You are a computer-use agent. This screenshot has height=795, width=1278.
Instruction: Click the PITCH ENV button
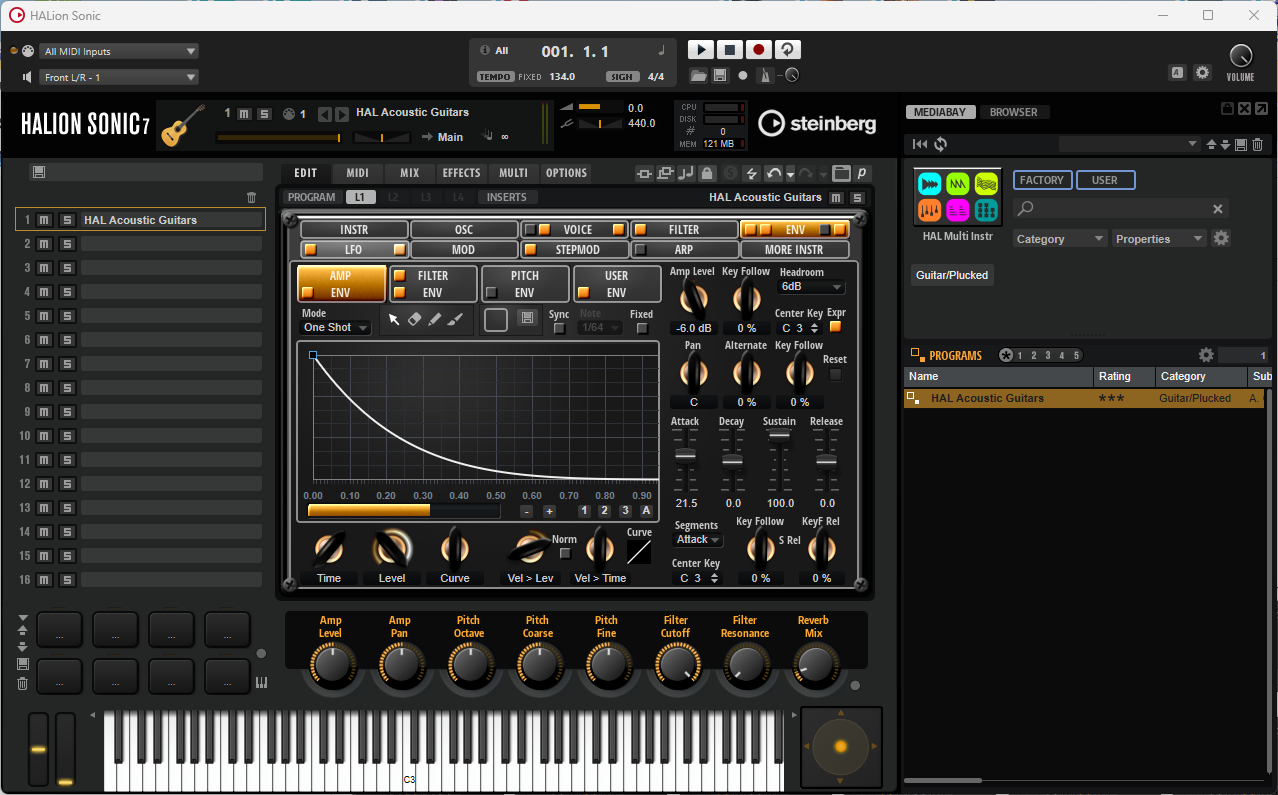click(x=525, y=284)
